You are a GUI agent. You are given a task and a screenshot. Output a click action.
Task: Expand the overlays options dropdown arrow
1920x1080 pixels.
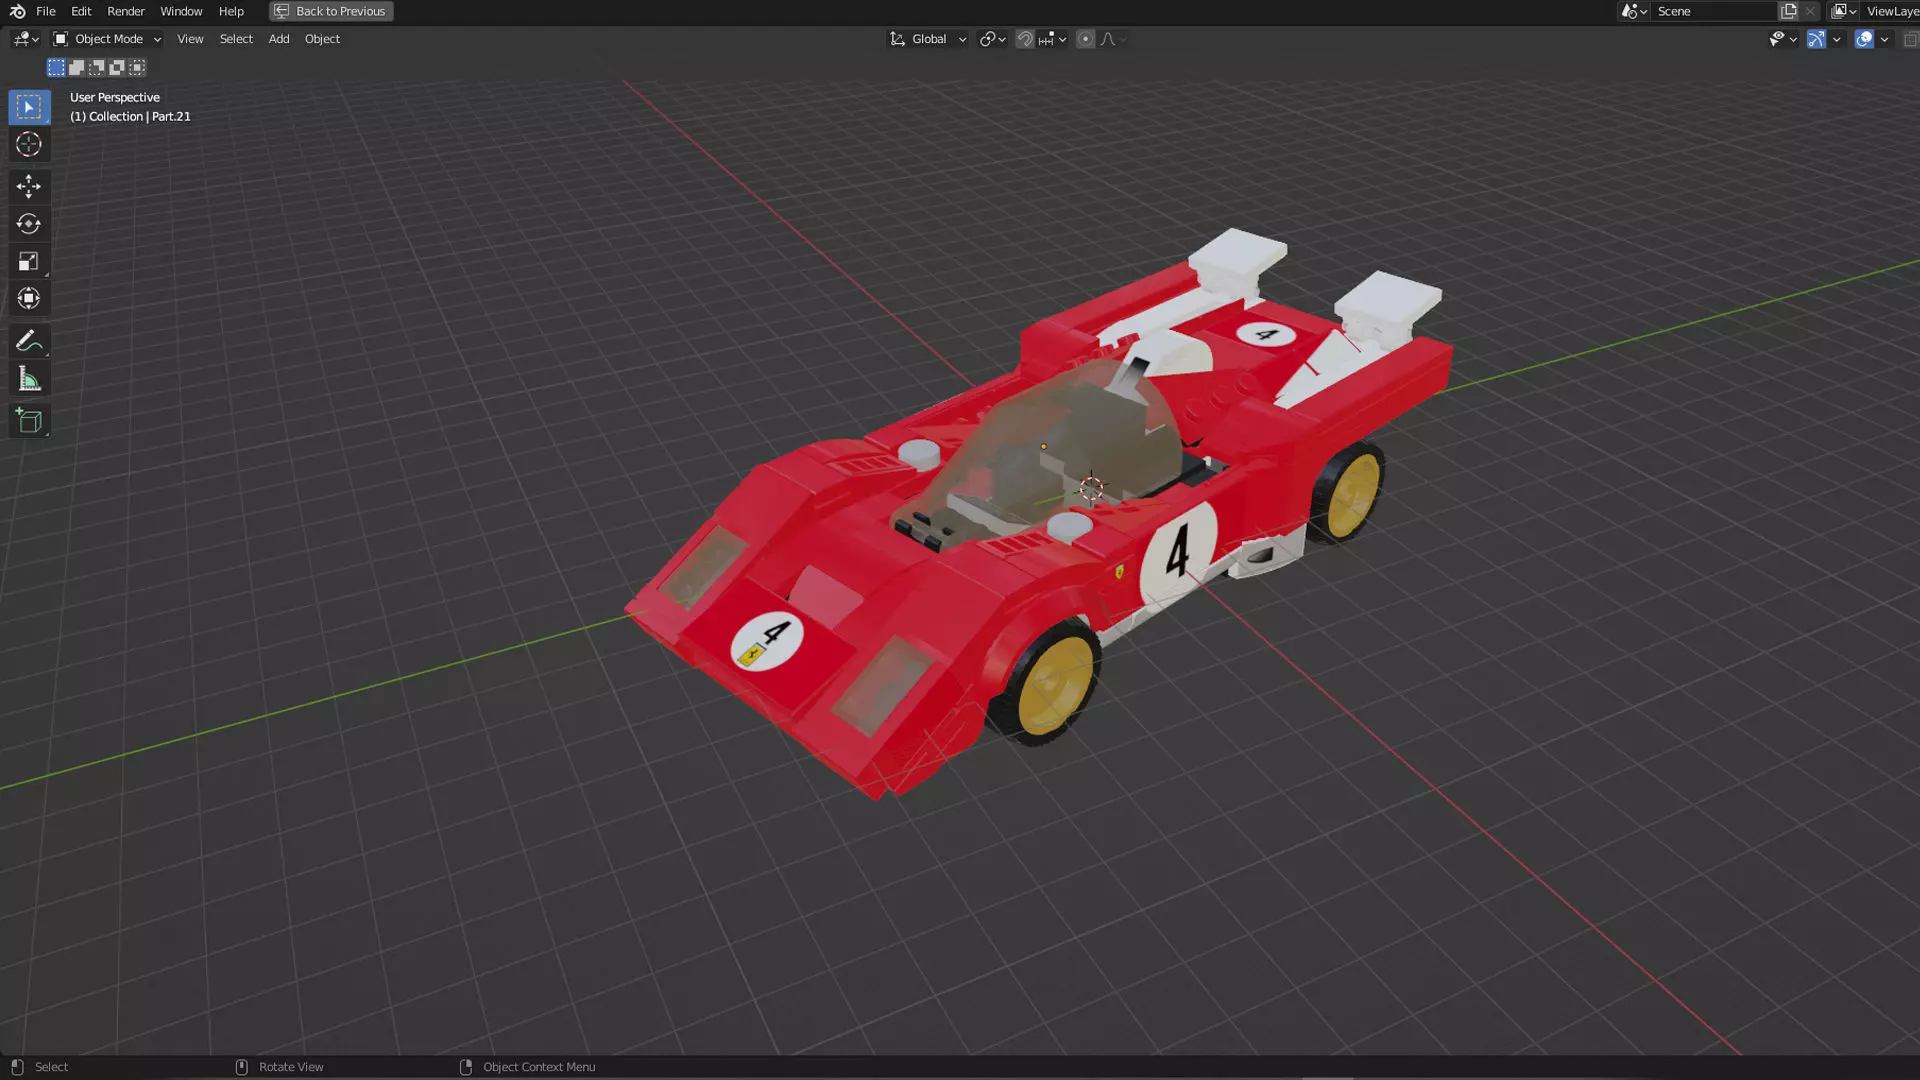pos(1885,39)
